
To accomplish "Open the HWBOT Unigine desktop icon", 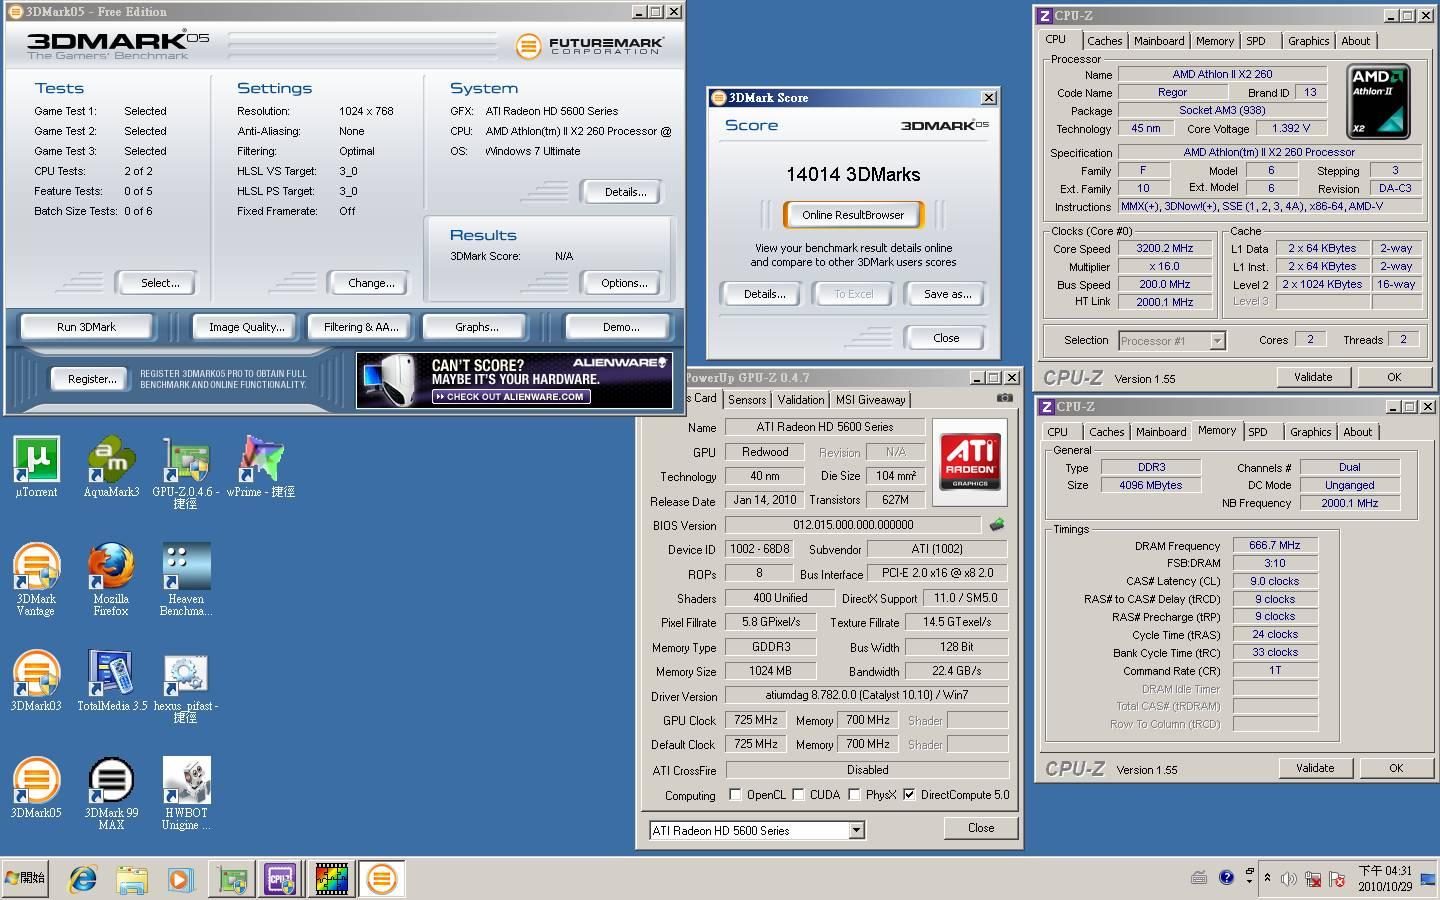I will [x=186, y=794].
